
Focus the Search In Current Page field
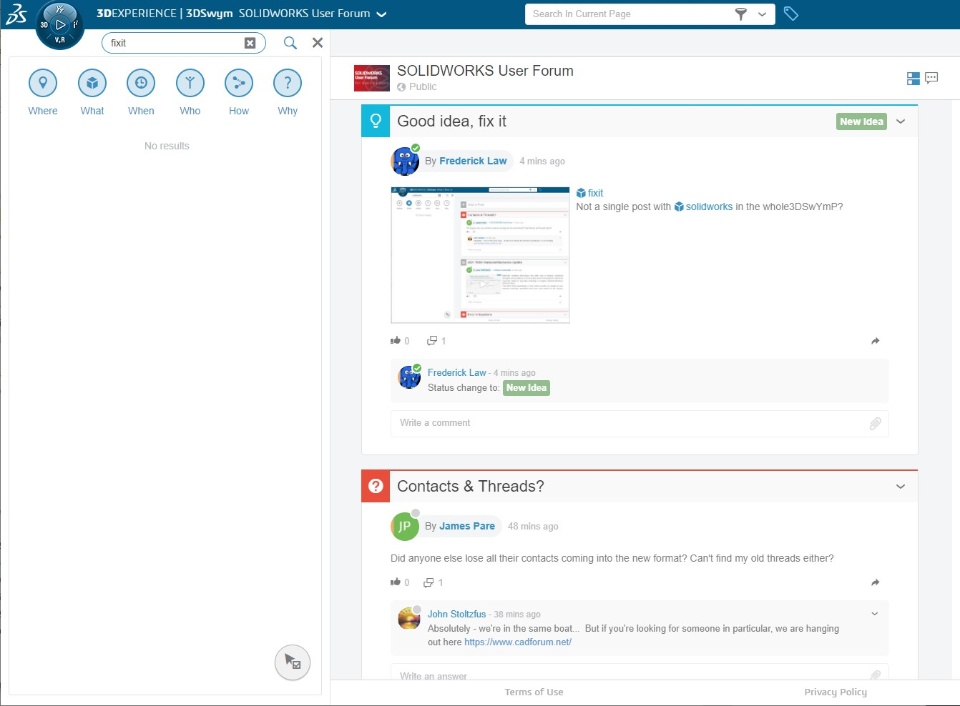(629, 14)
